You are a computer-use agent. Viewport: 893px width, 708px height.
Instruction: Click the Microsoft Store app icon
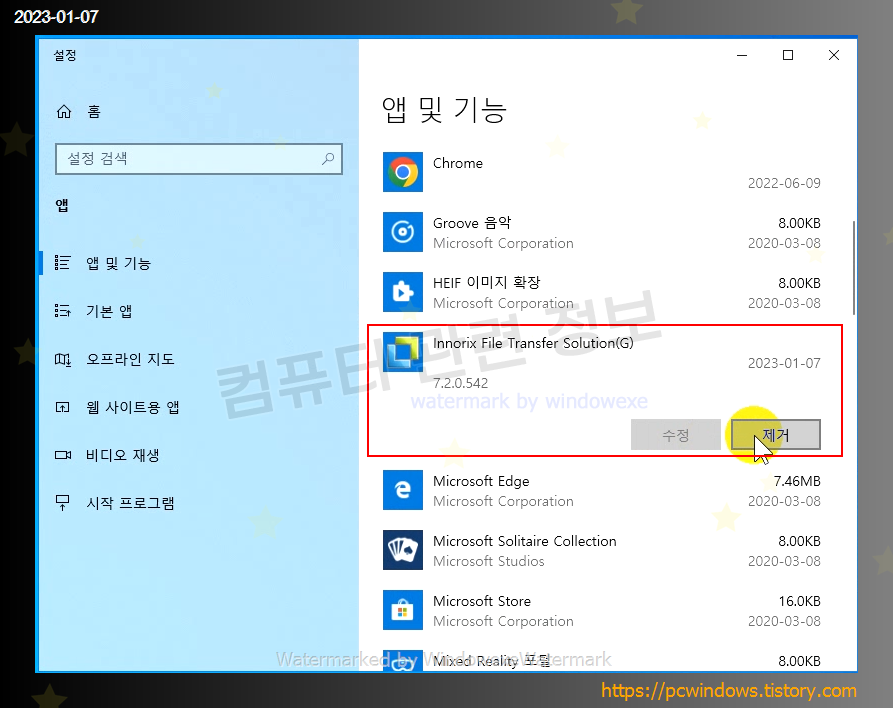click(403, 609)
